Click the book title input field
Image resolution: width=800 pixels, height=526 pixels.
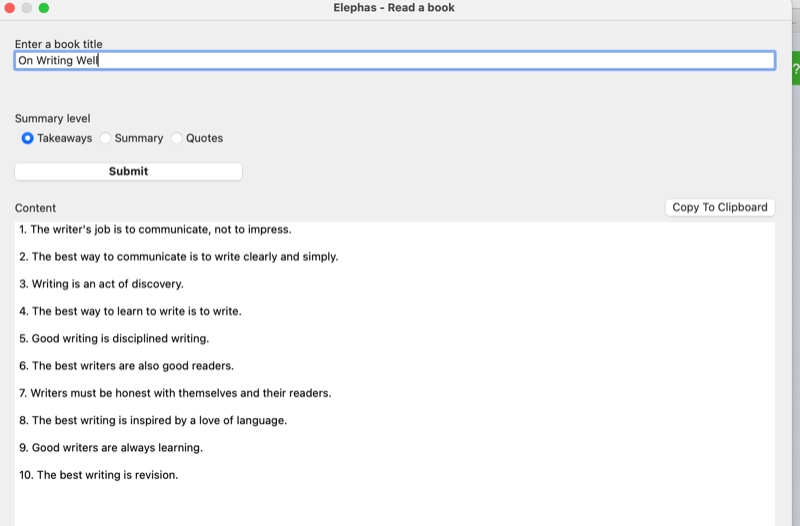[x=394, y=61]
